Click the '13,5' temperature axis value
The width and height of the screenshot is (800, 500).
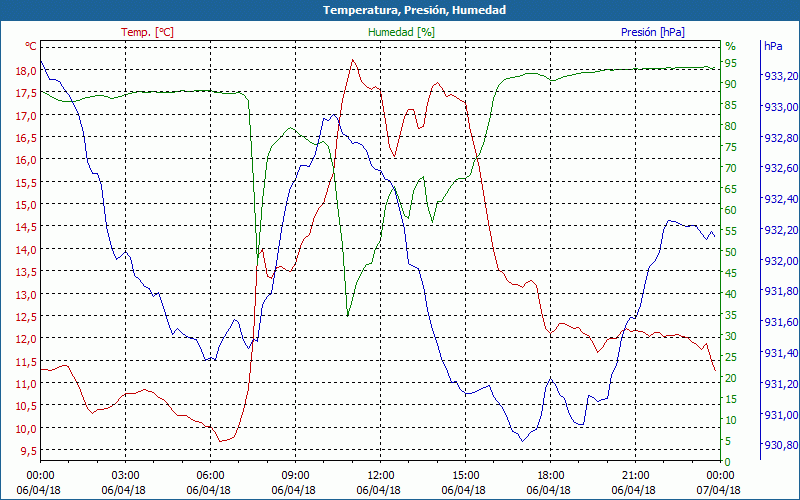pos(27,272)
